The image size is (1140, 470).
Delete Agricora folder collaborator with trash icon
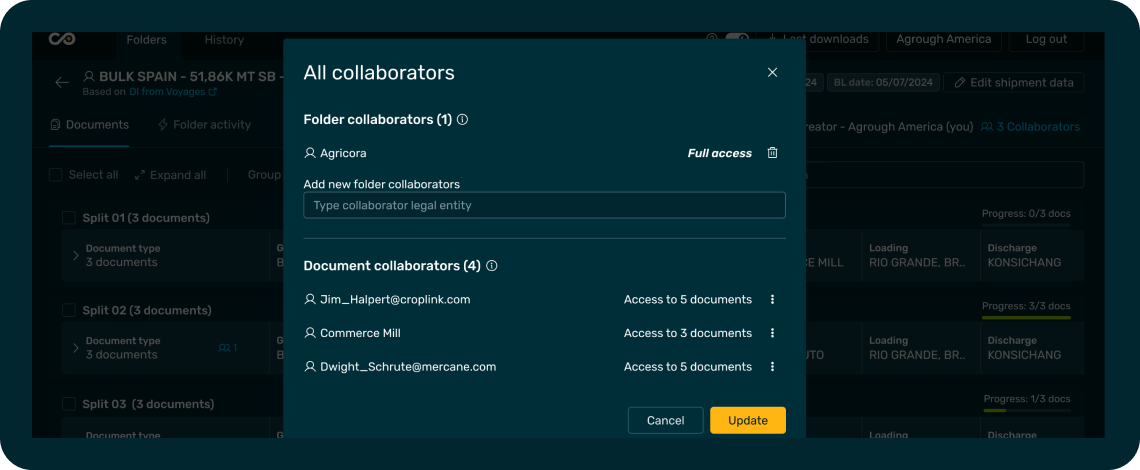click(x=772, y=153)
